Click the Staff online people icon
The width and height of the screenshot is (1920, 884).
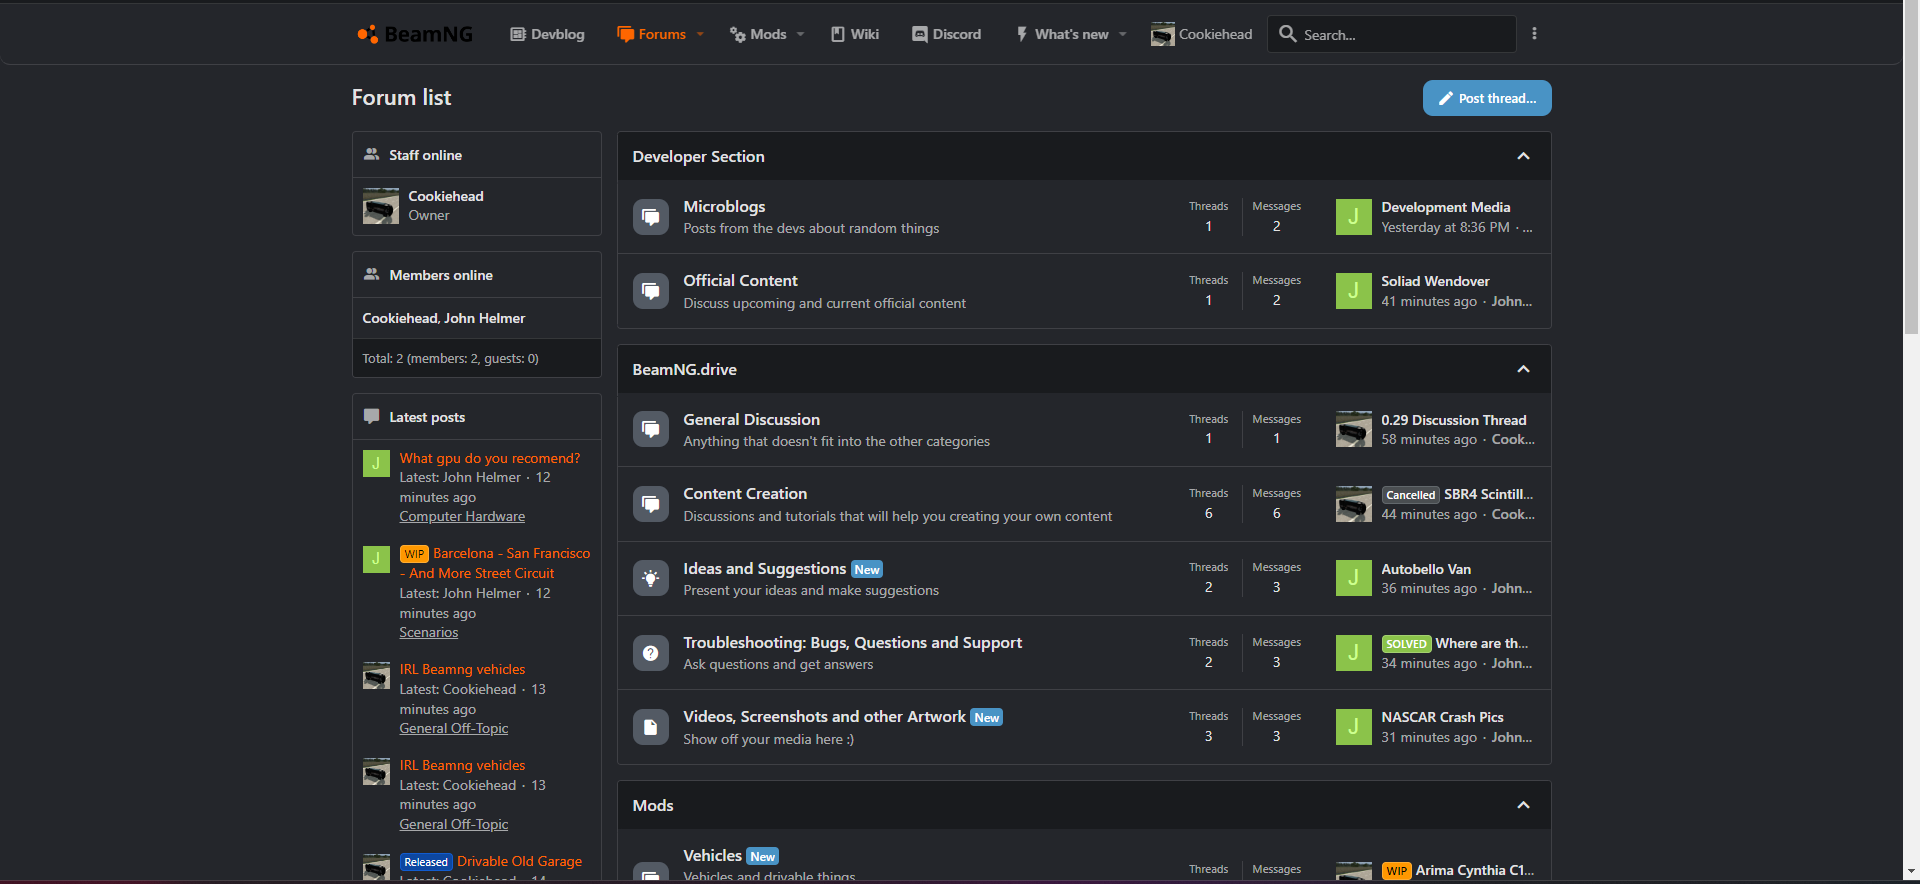[371, 155]
